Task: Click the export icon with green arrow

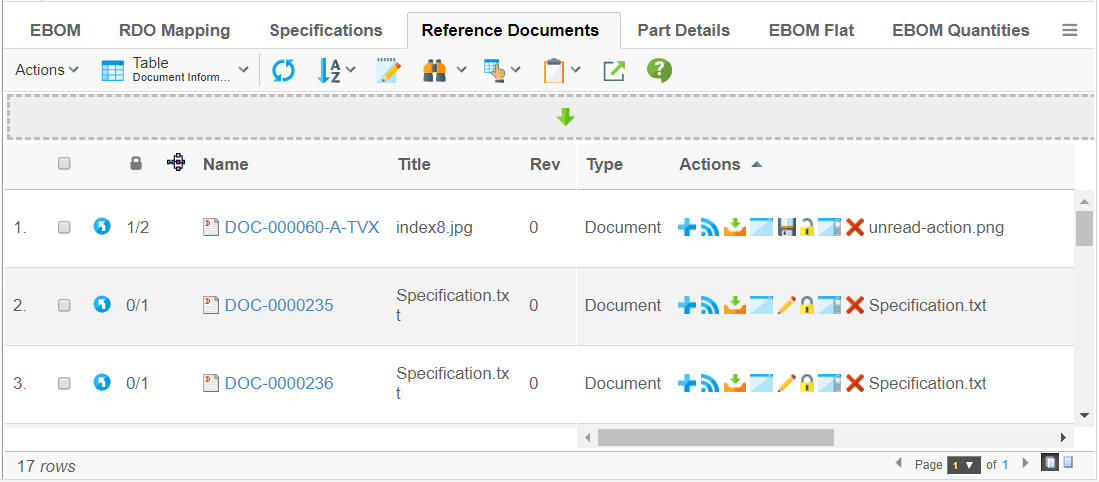Action: click(613, 71)
